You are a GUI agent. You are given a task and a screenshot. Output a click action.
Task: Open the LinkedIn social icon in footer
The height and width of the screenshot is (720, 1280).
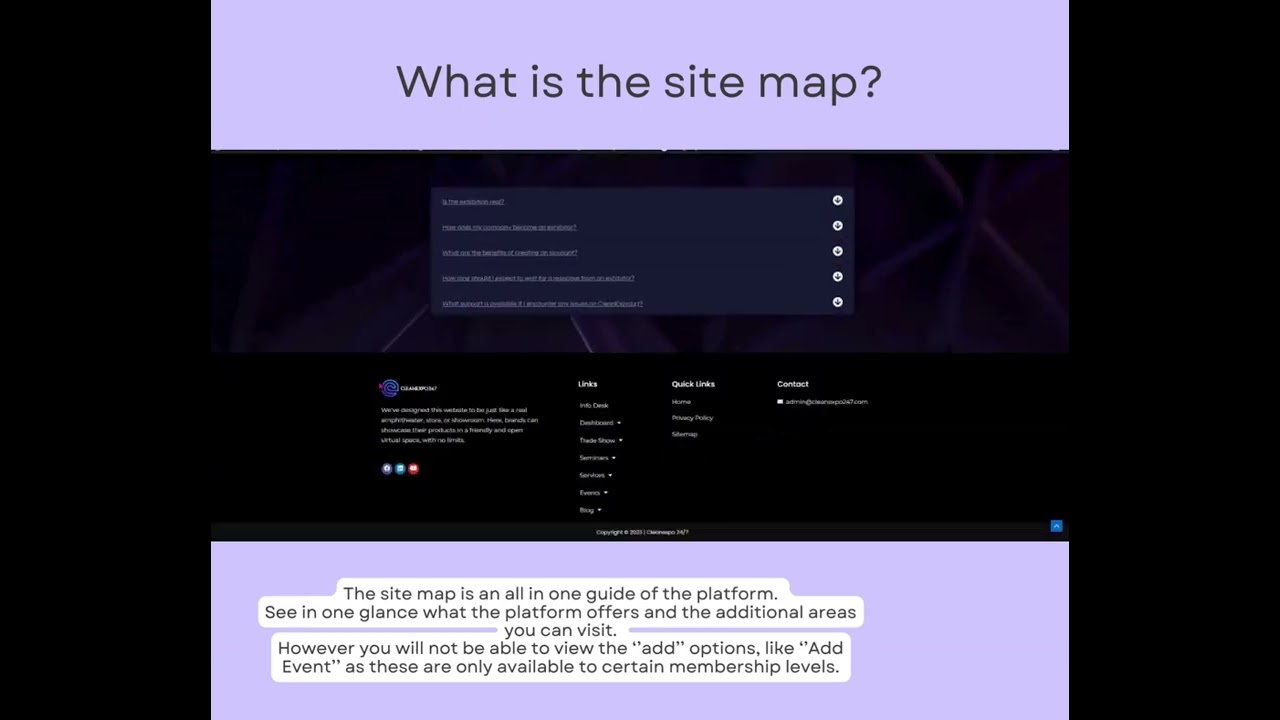[x=400, y=468]
